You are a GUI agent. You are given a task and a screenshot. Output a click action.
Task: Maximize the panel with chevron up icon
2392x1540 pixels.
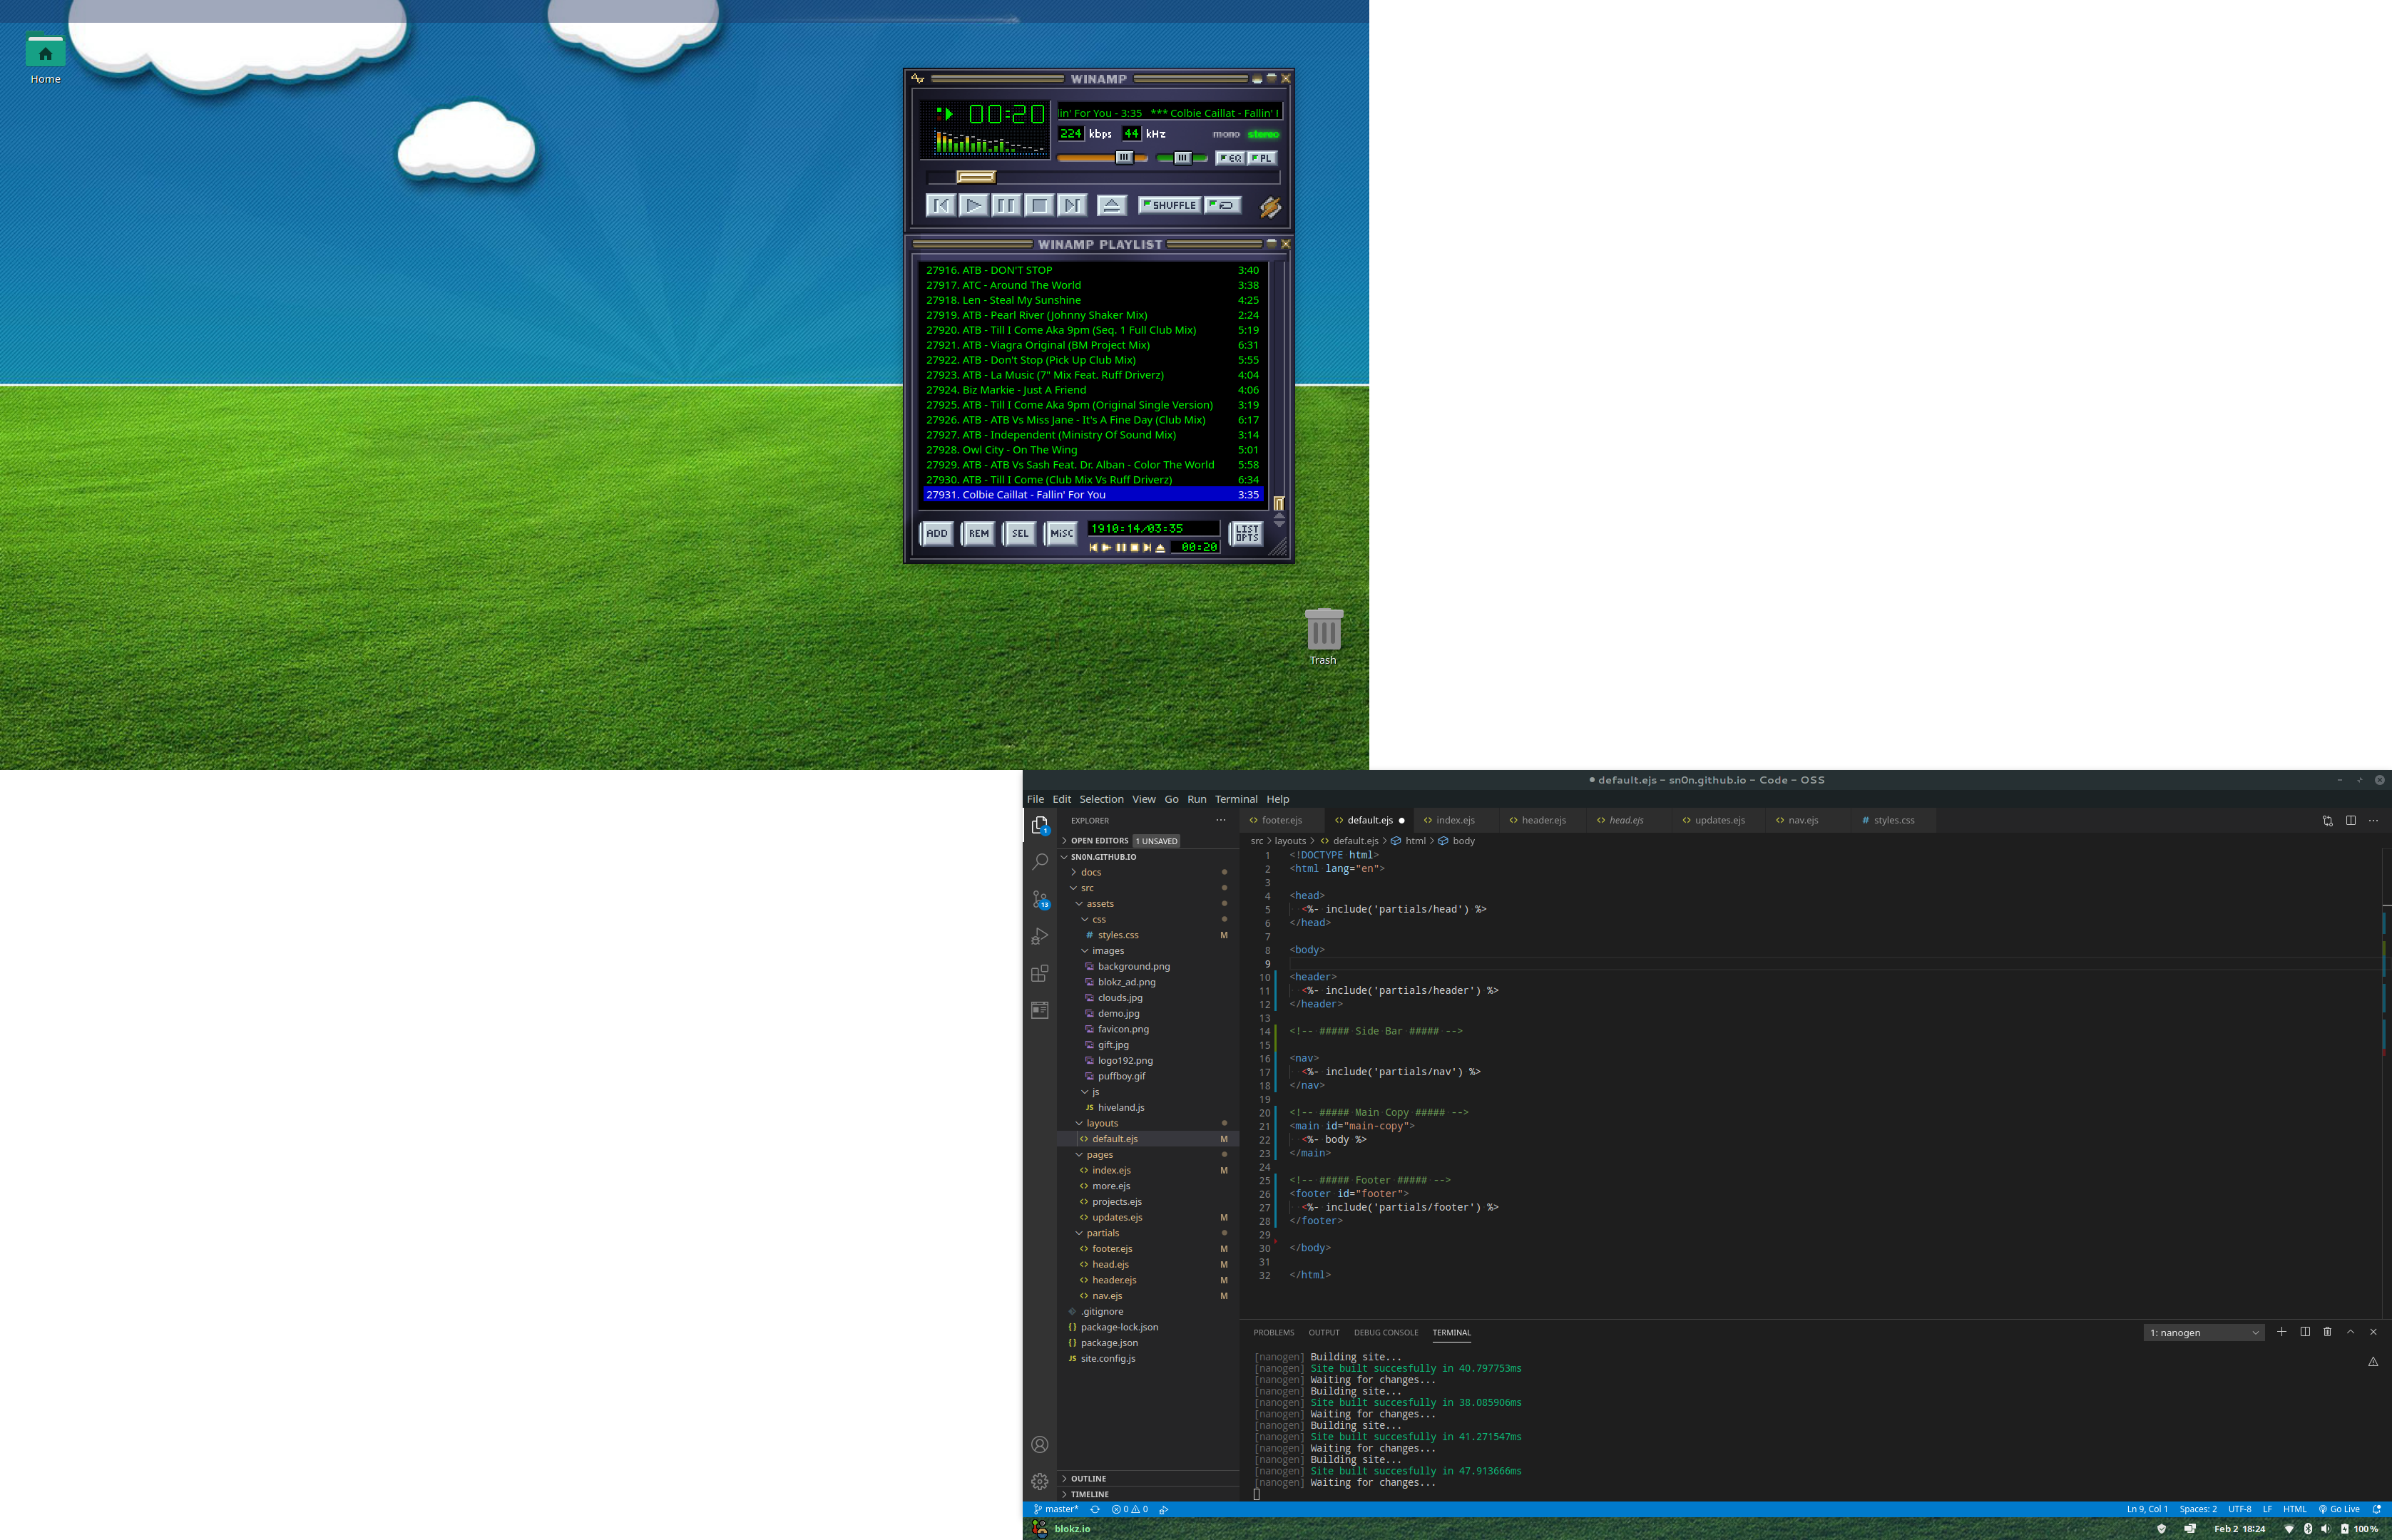[x=2350, y=1332]
